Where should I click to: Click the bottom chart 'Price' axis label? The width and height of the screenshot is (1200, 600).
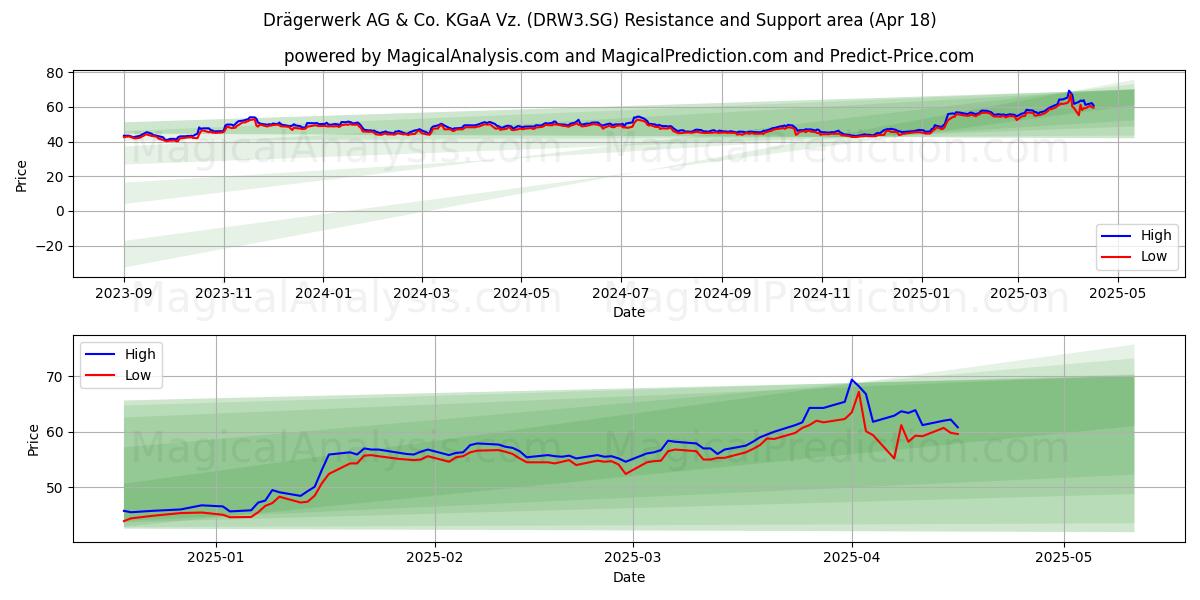pyautogui.click(x=34, y=439)
